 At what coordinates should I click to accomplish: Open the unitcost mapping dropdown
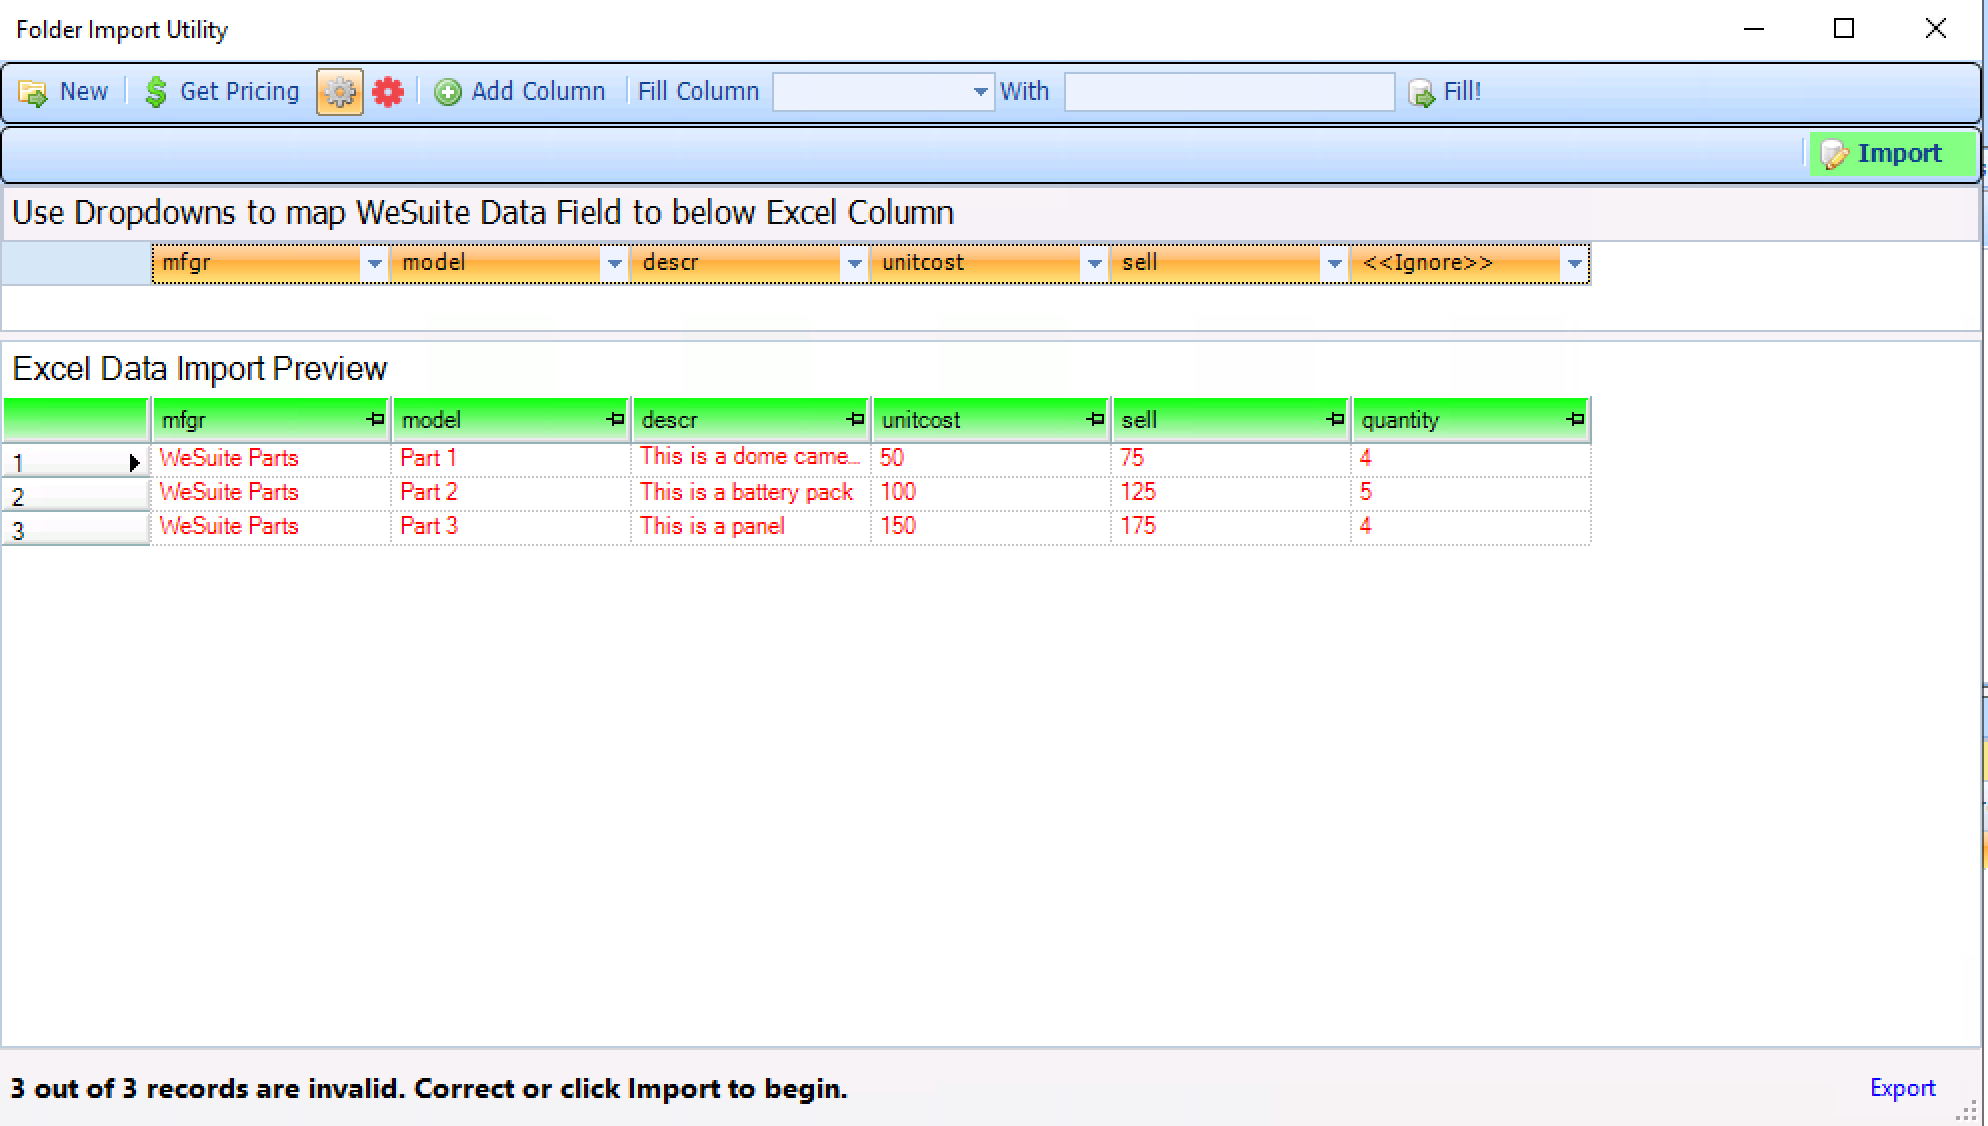coord(1094,264)
